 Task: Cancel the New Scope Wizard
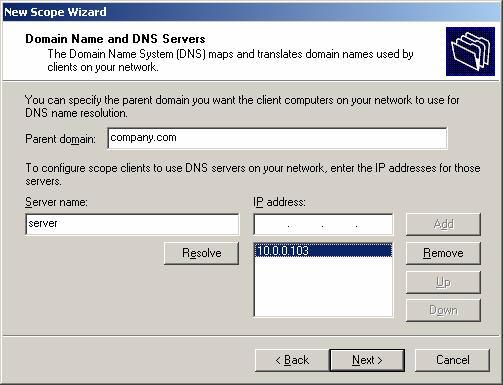point(452,360)
